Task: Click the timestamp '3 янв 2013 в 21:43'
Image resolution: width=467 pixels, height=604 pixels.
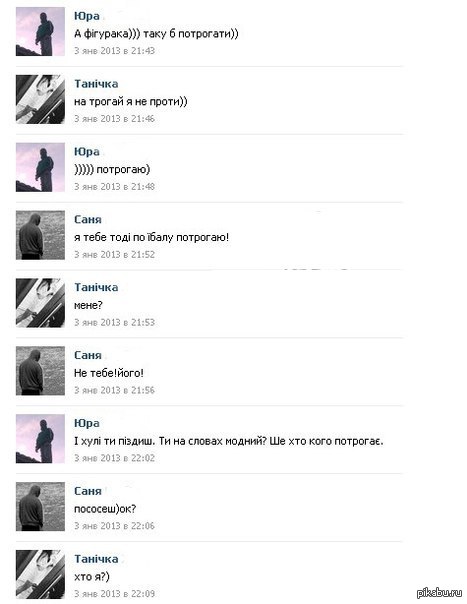Action: [114, 51]
